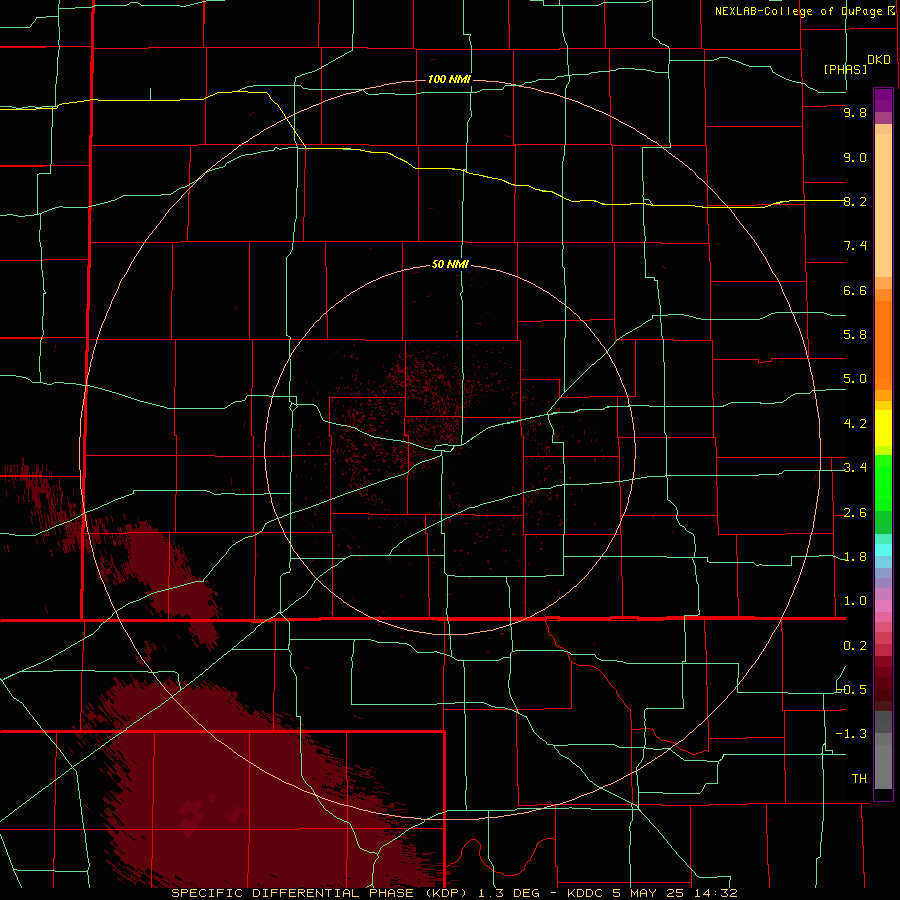The width and height of the screenshot is (900, 900).
Task: Select the [PHAS] units label
Action: pos(845,69)
